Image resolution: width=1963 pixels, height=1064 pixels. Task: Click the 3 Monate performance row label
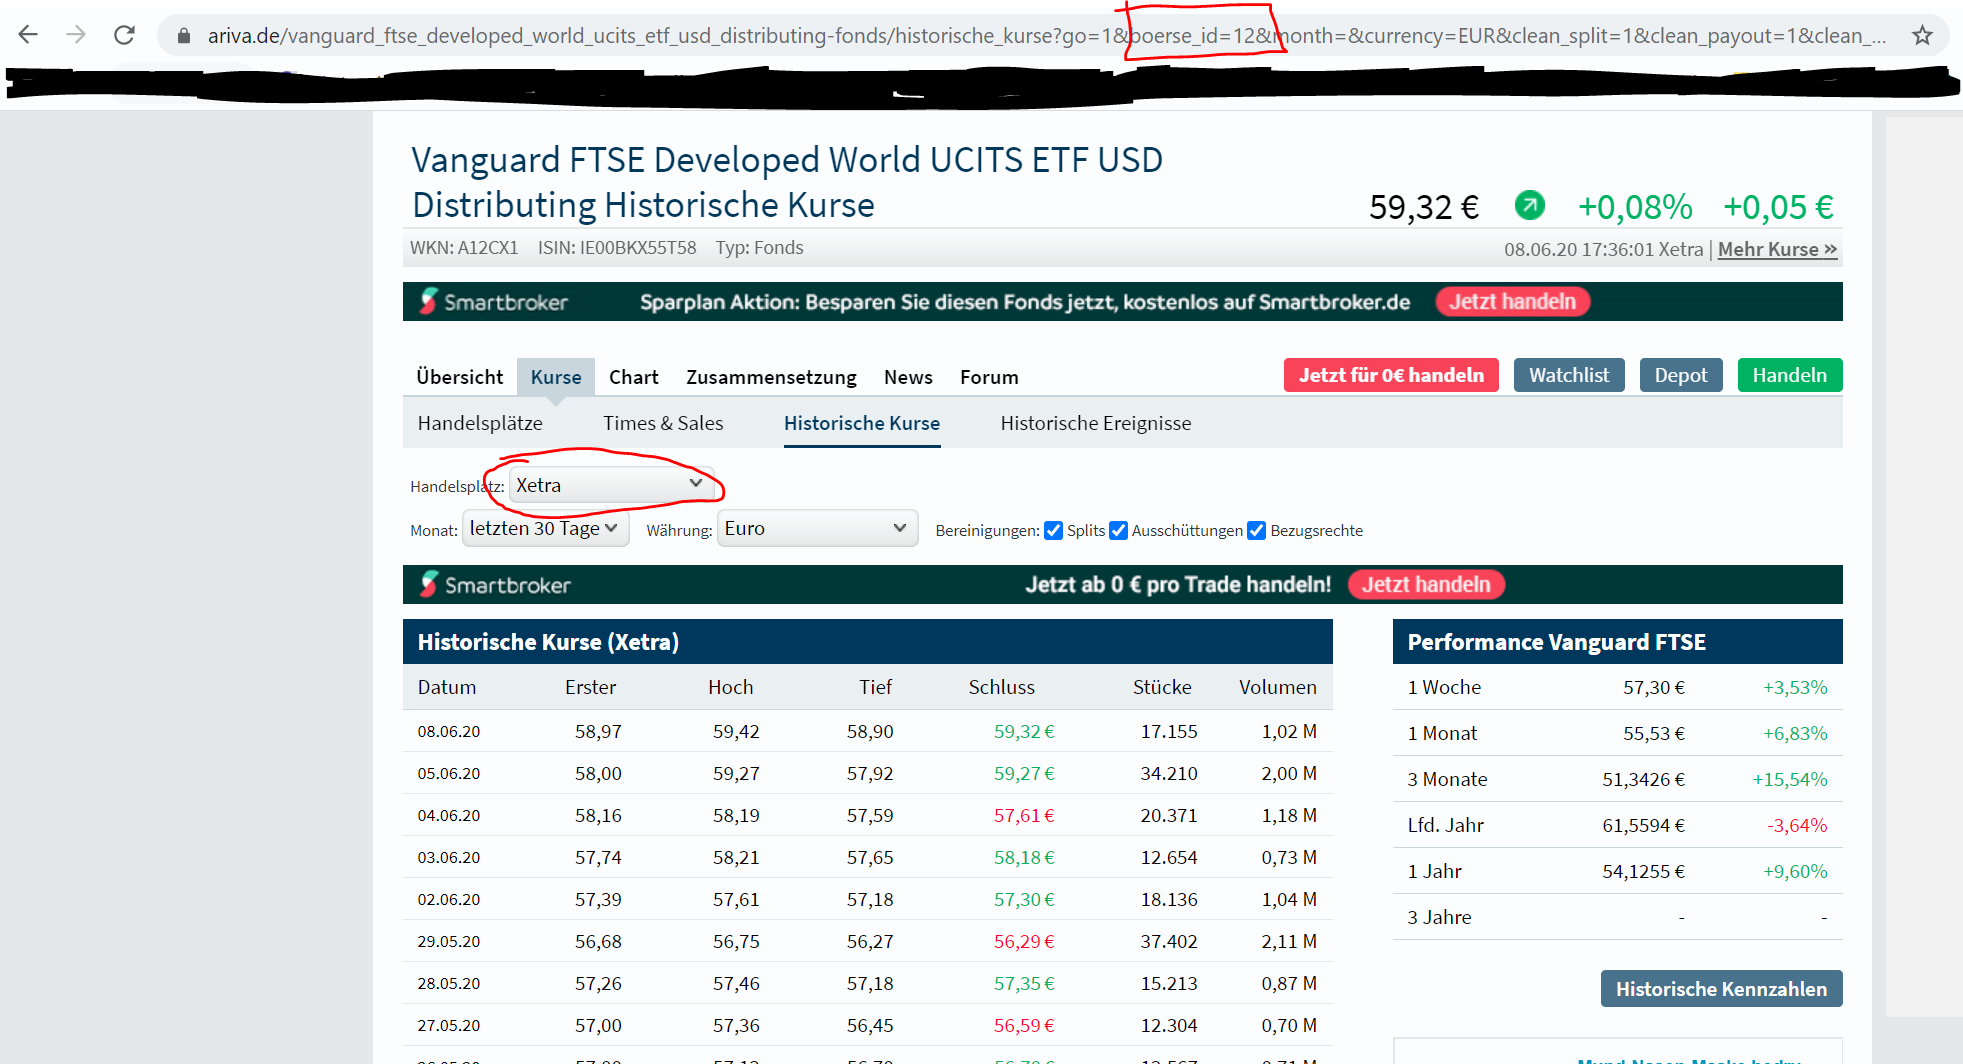point(1447,779)
